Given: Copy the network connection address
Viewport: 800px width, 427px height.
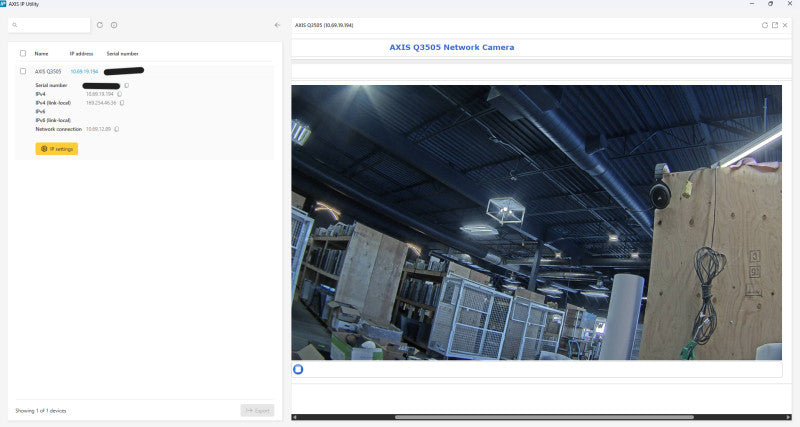Looking at the screenshot, I should coord(117,130).
